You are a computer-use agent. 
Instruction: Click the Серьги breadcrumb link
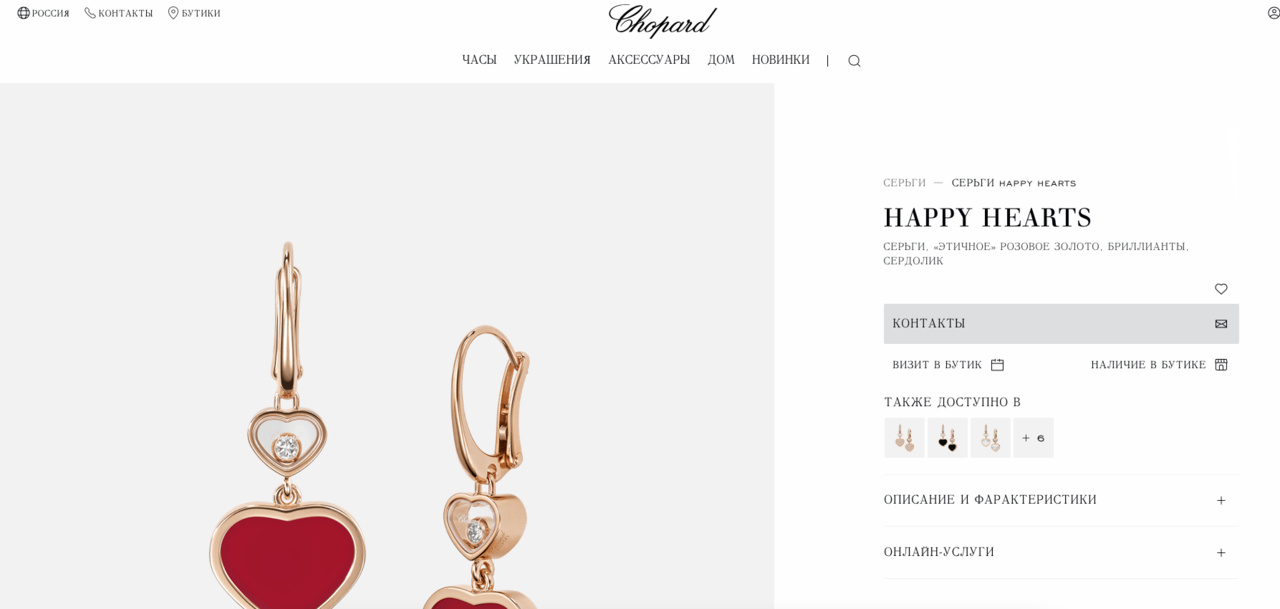pos(904,183)
